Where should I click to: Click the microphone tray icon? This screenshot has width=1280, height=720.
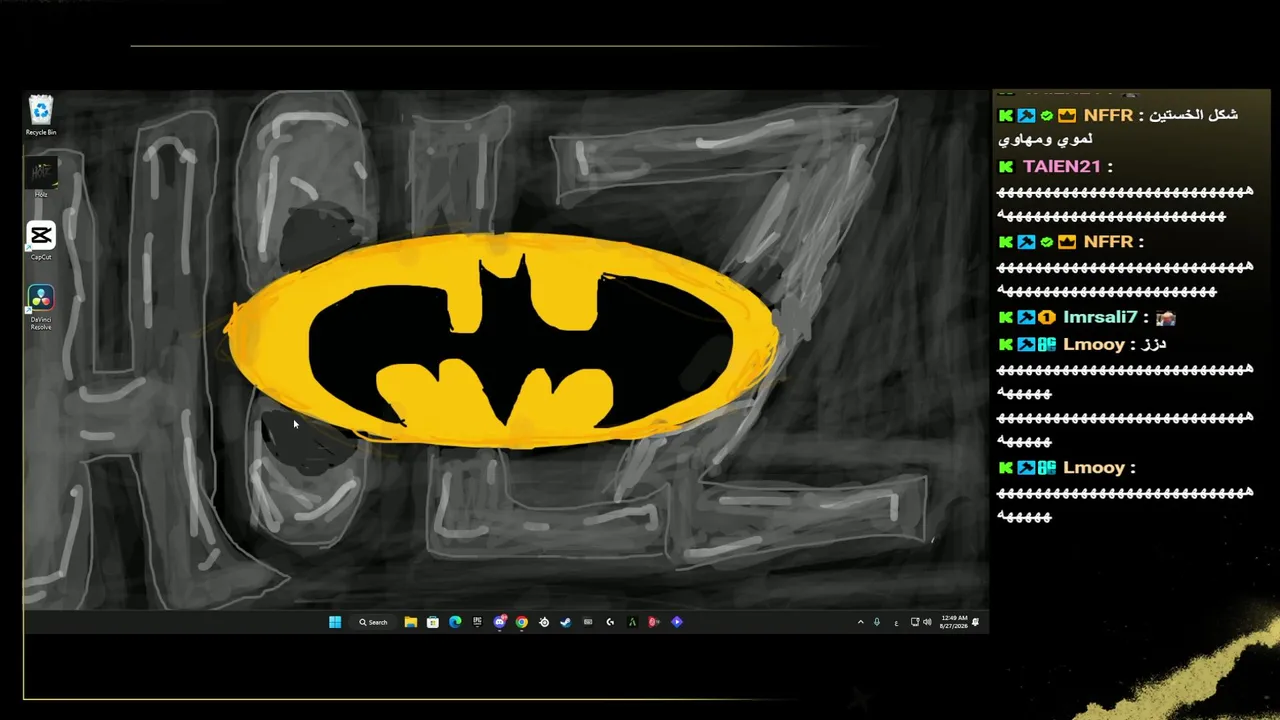click(x=877, y=622)
